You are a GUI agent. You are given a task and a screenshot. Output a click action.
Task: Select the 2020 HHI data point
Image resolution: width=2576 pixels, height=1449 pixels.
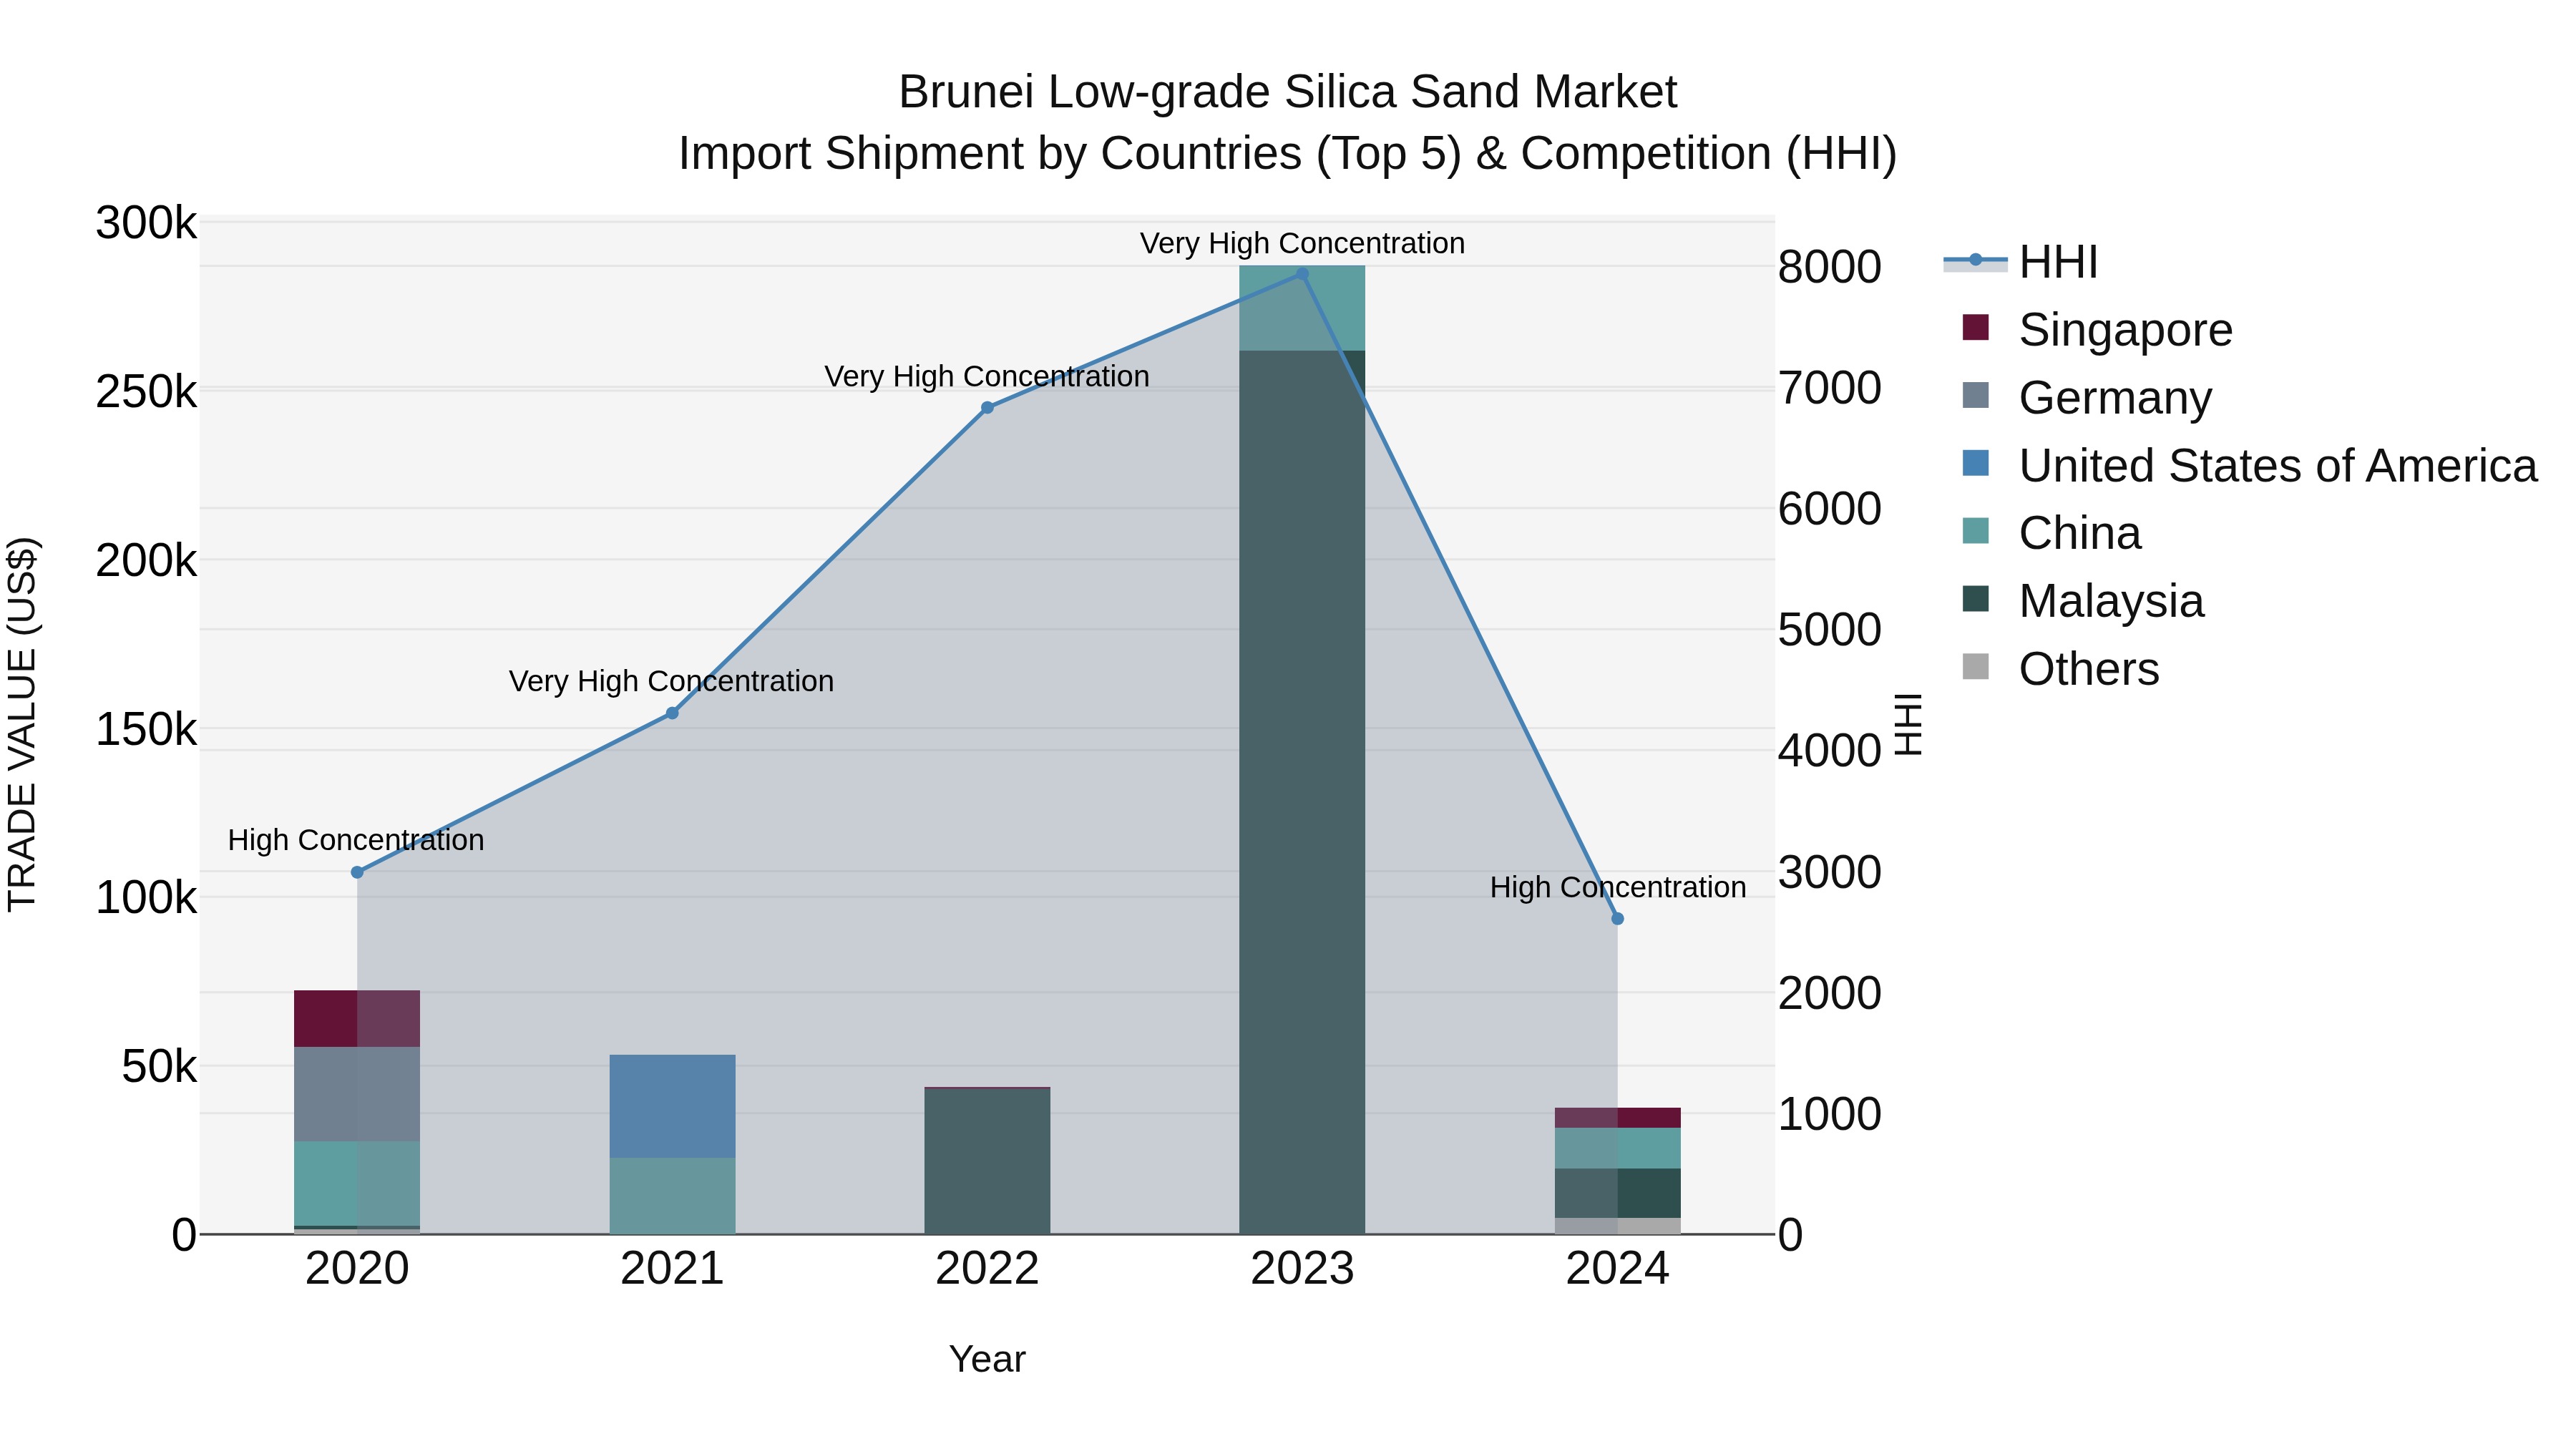[357, 872]
